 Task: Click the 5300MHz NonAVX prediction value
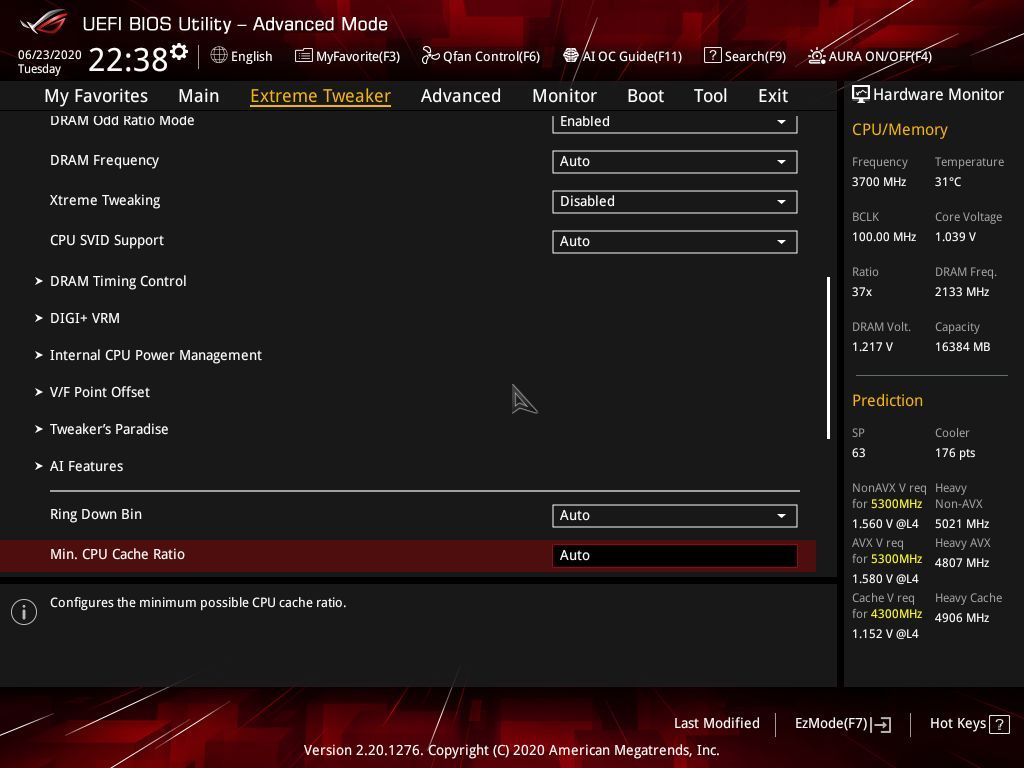[x=897, y=504]
